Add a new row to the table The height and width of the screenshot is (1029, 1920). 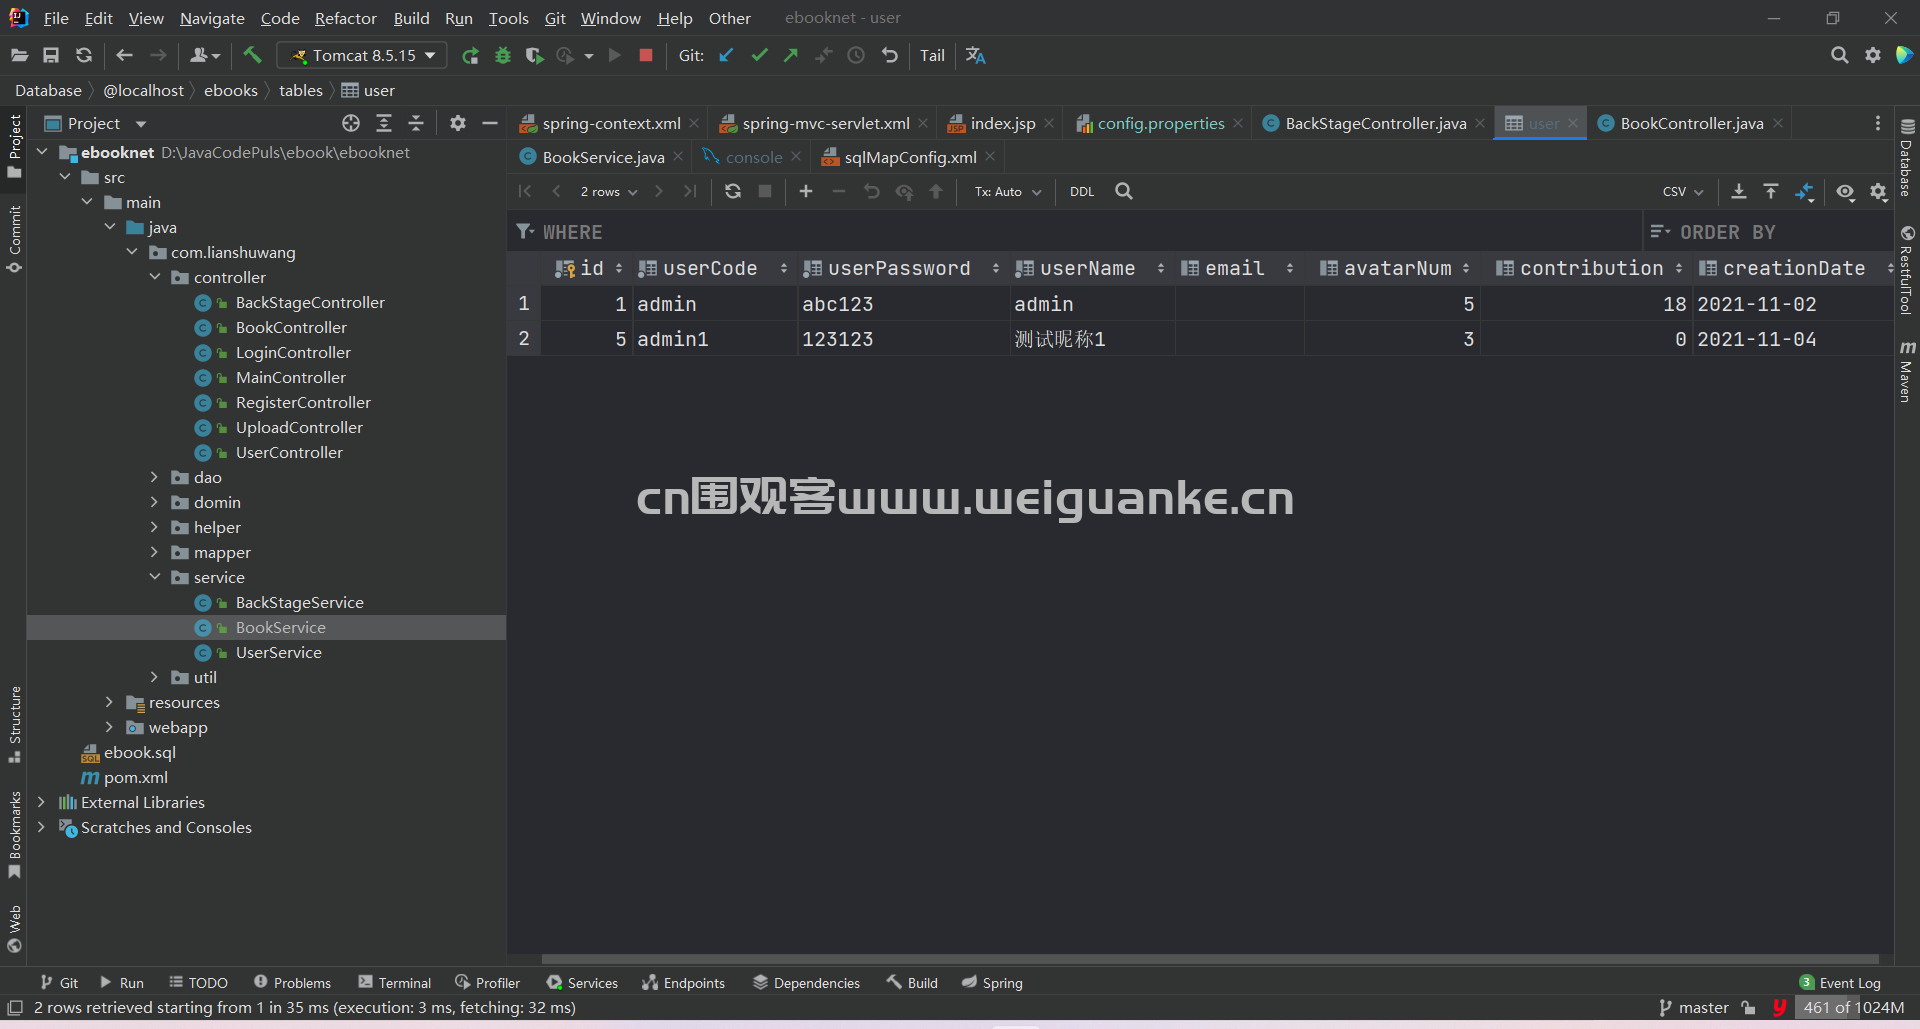click(x=806, y=191)
